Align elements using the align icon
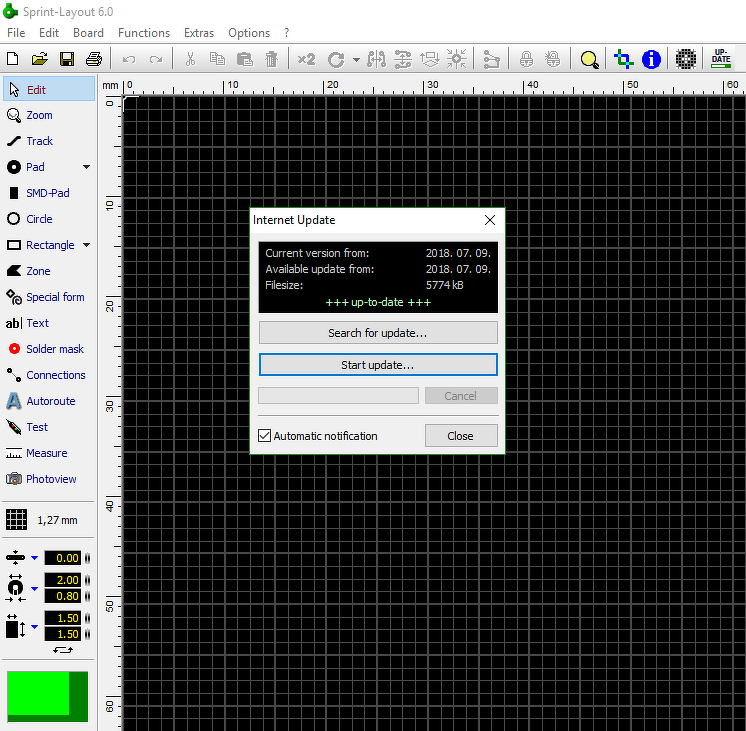 pyautogui.click(x=403, y=59)
